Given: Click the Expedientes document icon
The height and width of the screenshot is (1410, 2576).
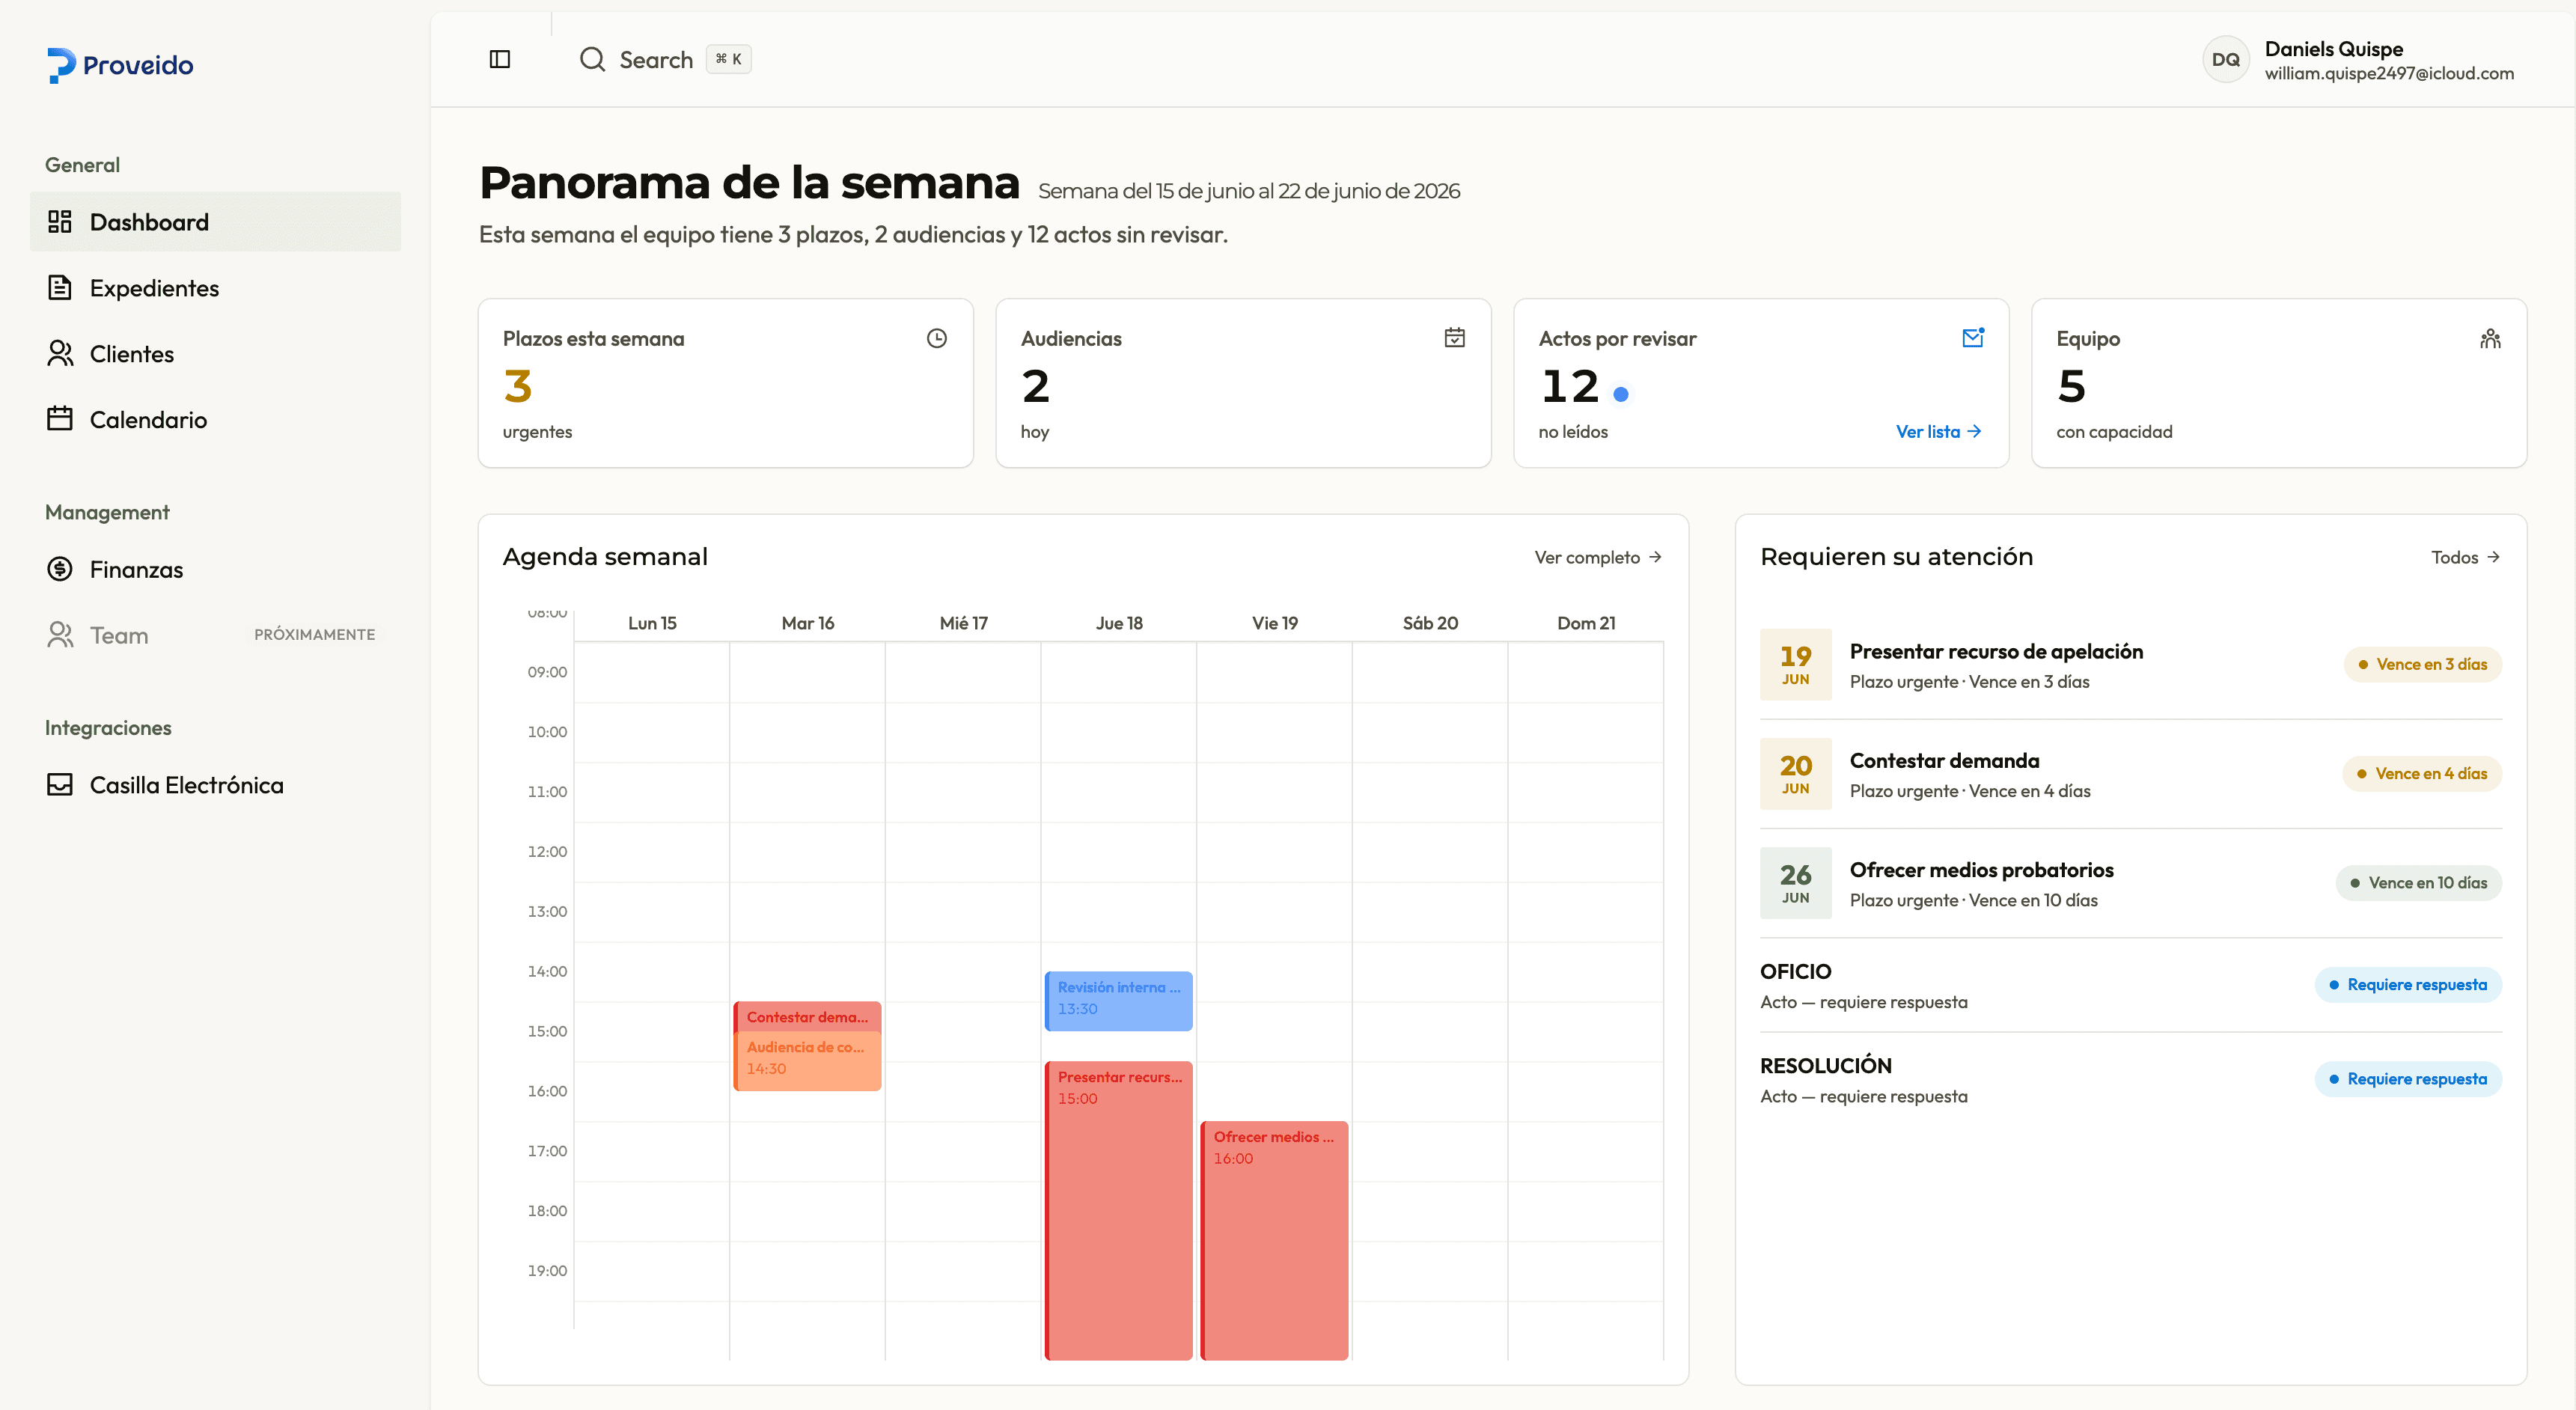Looking at the screenshot, I should [60, 287].
